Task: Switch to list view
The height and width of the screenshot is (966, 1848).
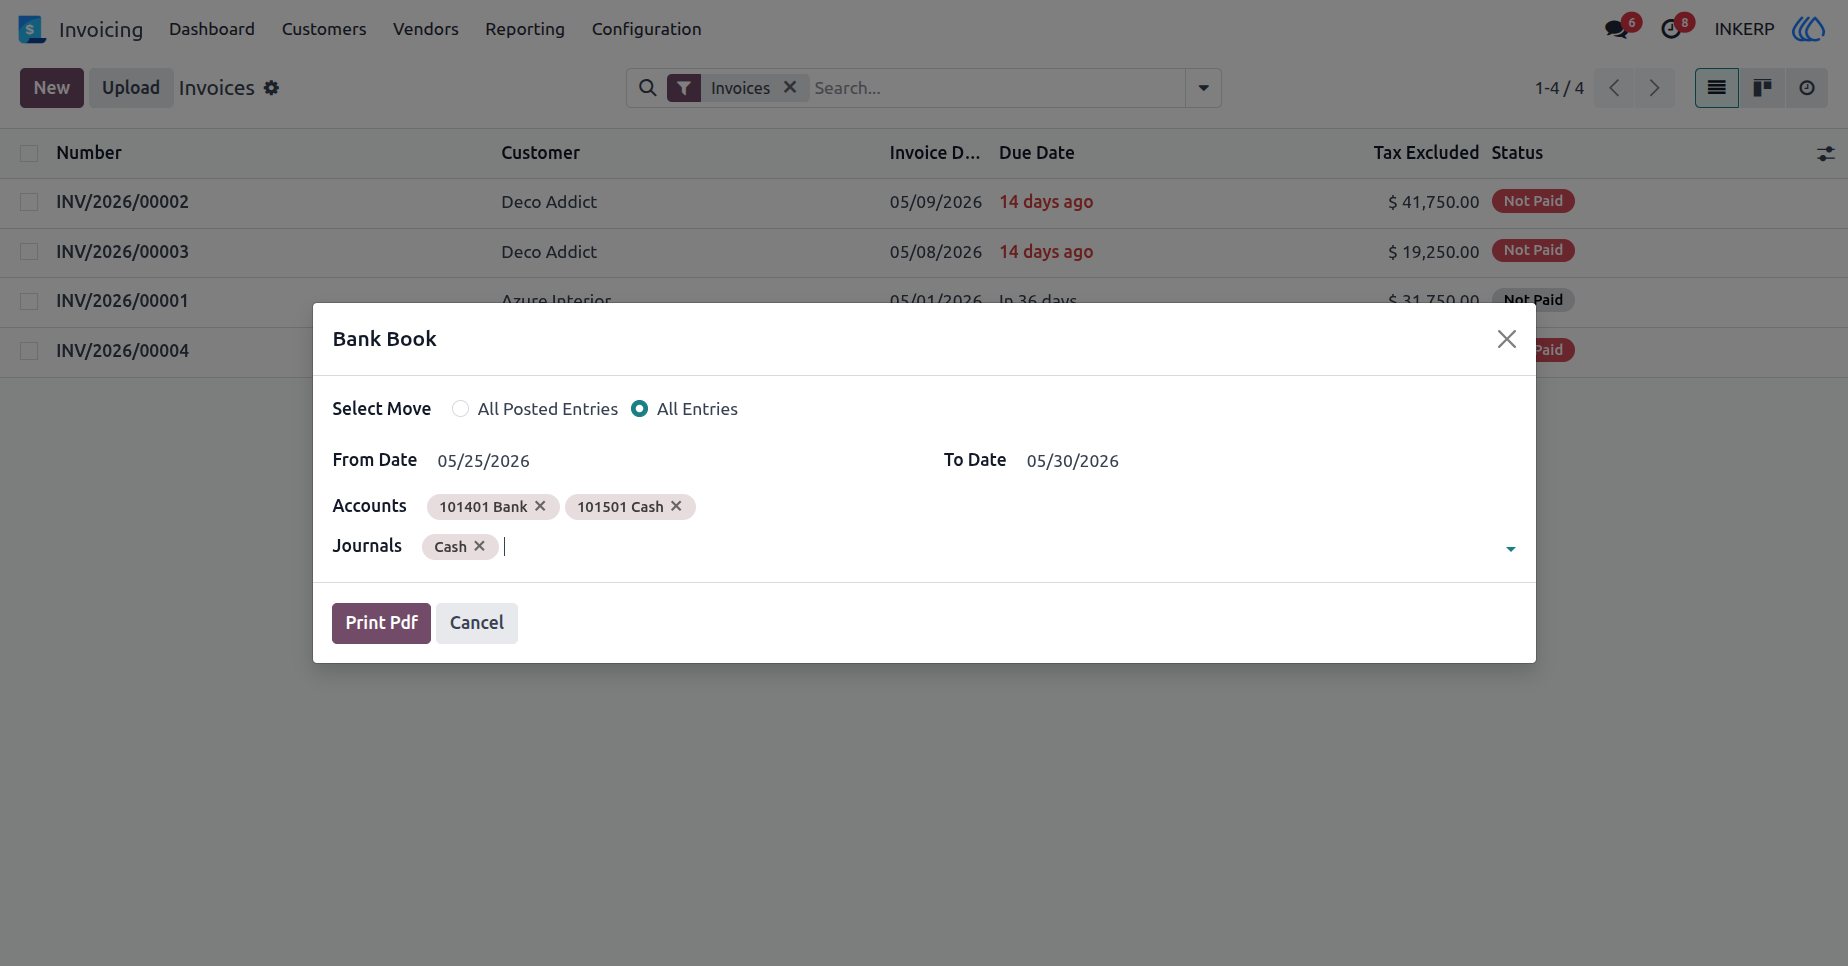Action: point(1717,88)
